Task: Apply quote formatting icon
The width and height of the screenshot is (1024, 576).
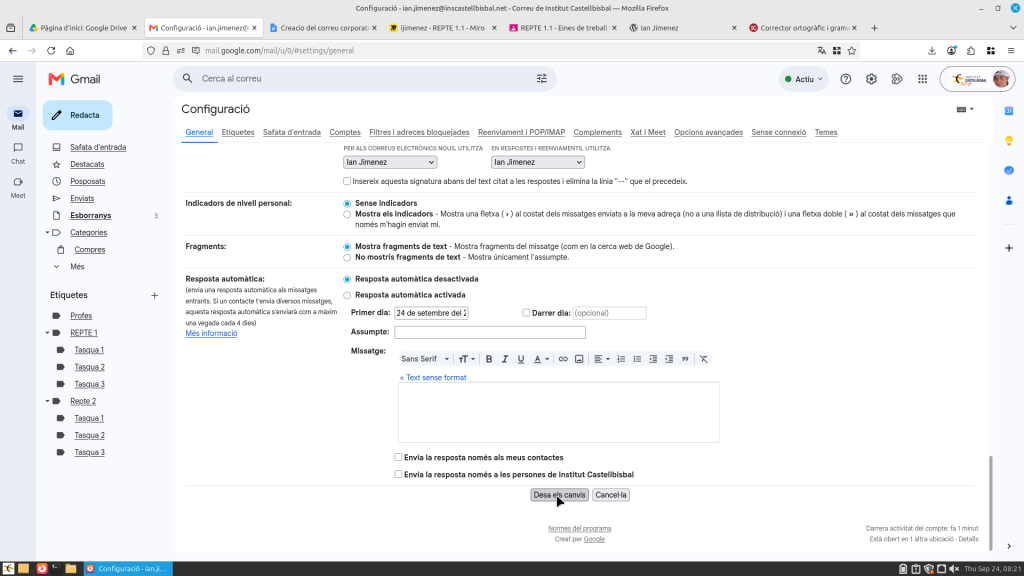Action: pyautogui.click(x=685, y=359)
